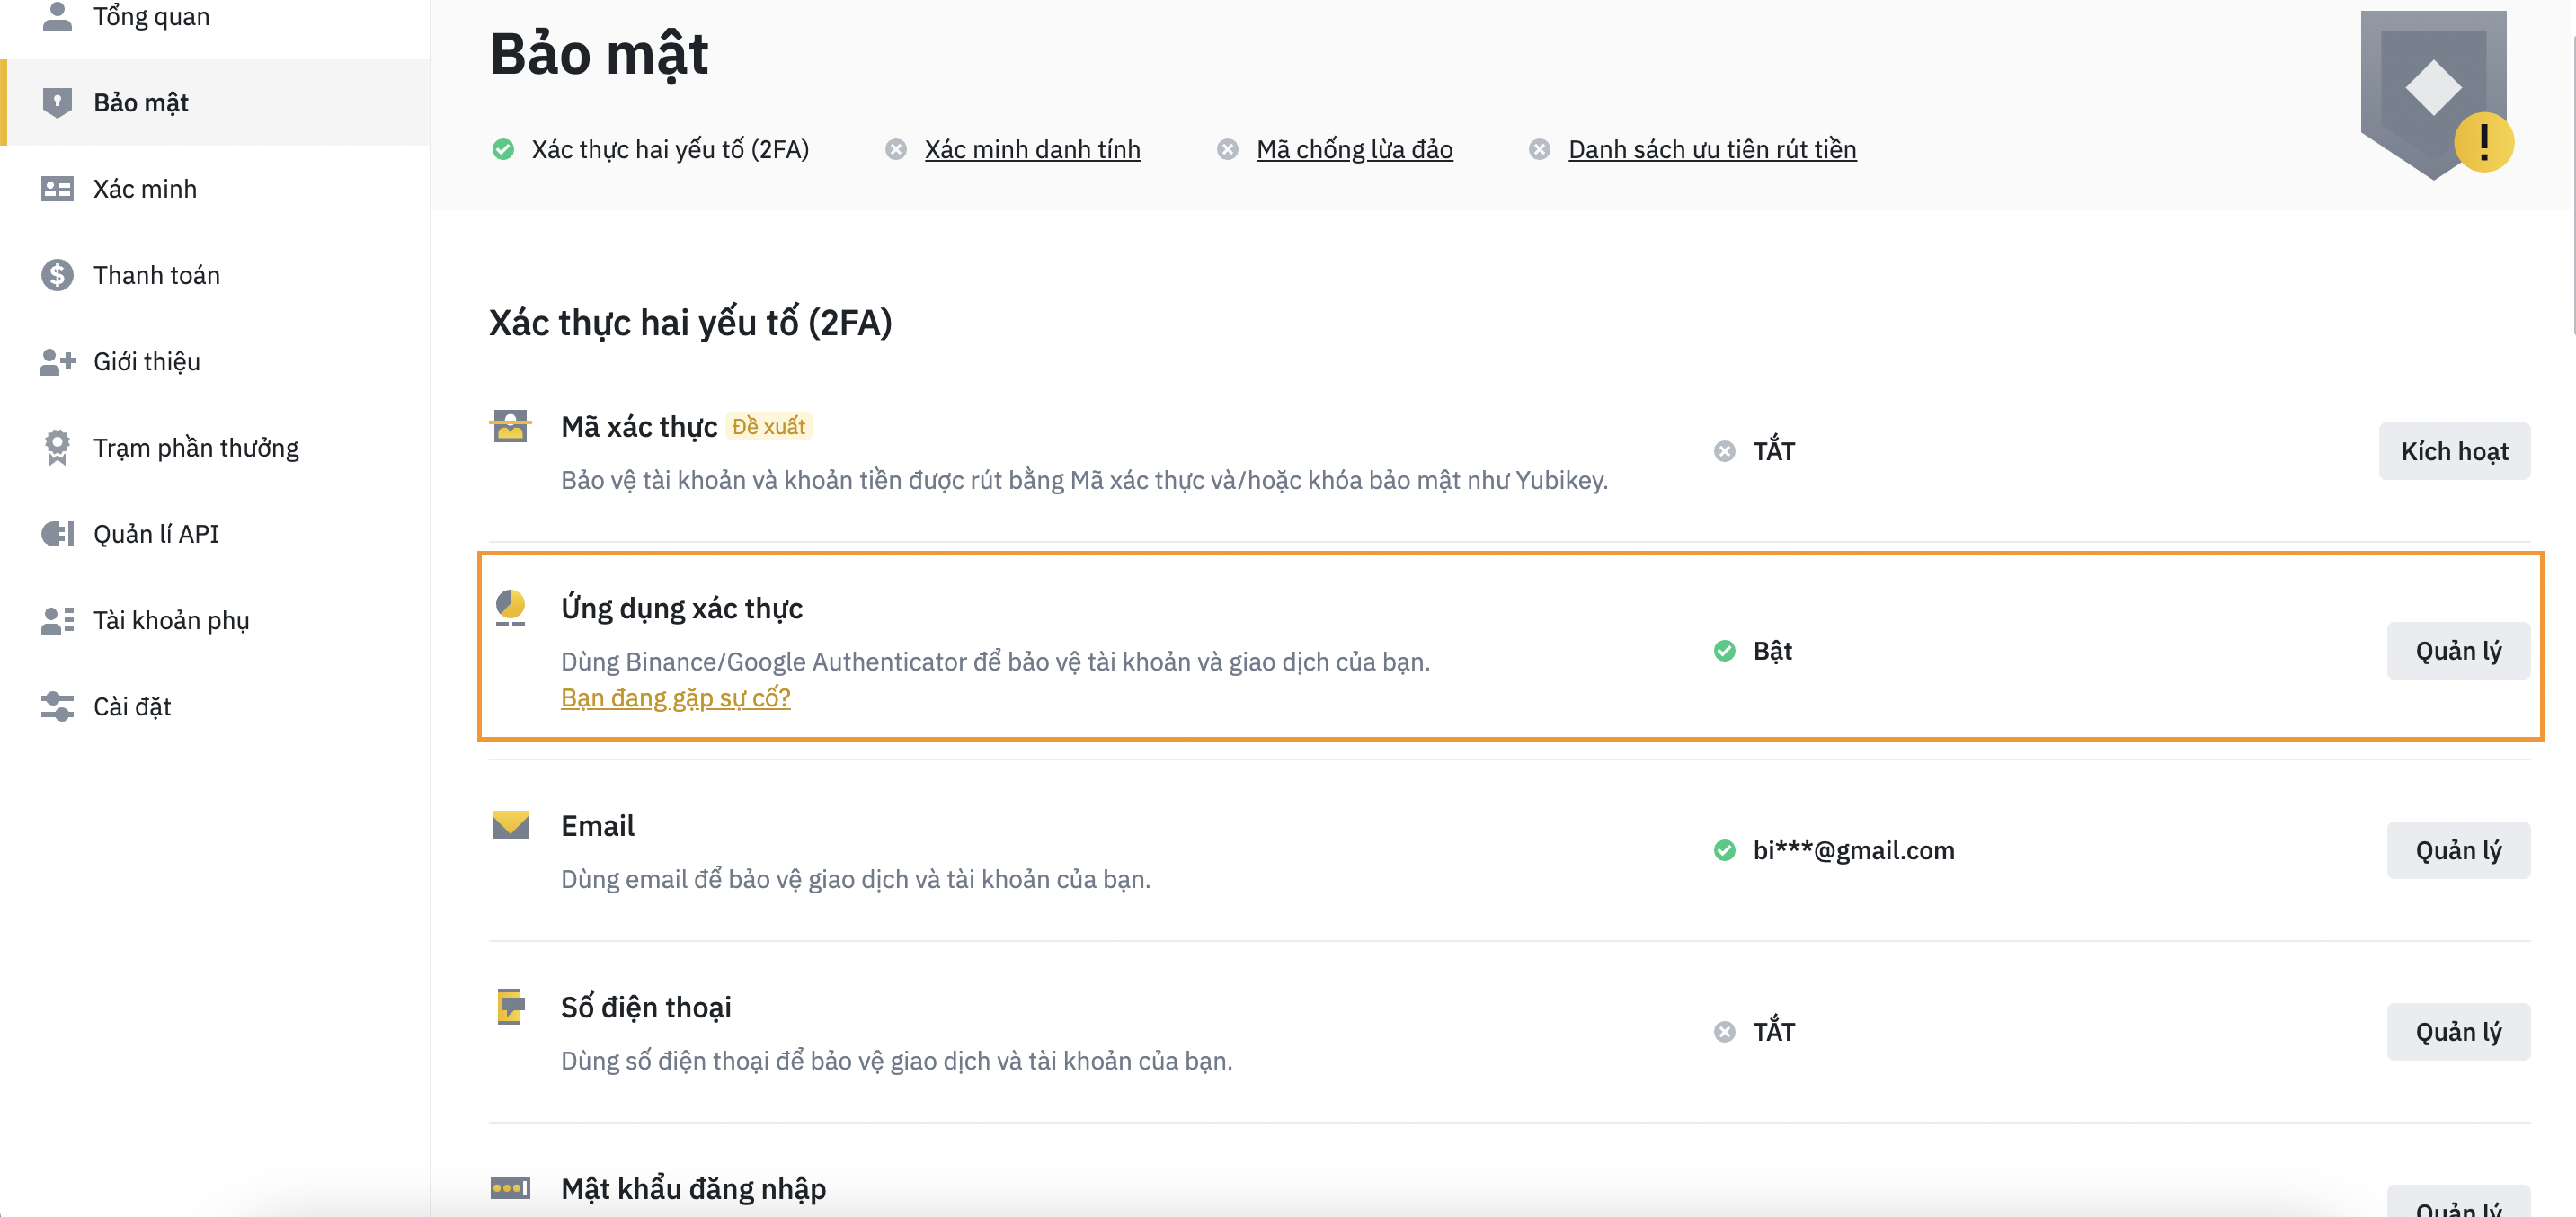Click the ID card icon for Xác minh
This screenshot has height=1217, width=2576.
pyautogui.click(x=57, y=189)
